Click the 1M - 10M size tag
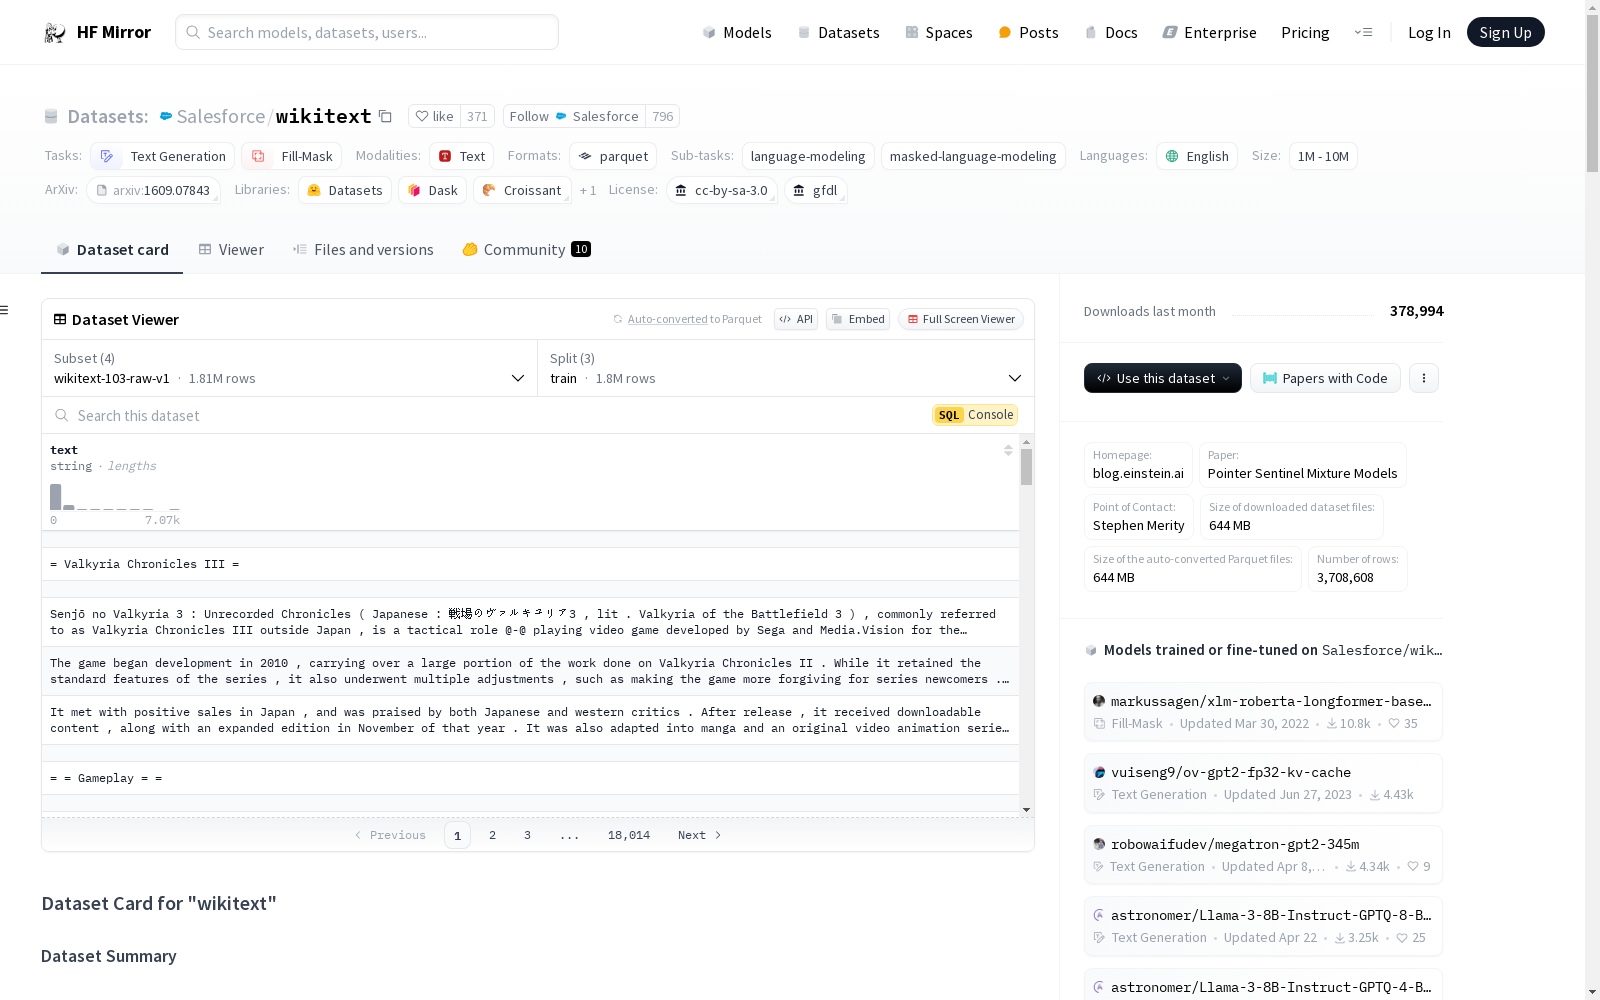Screen dimensions: 1600x1000 (1323, 157)
